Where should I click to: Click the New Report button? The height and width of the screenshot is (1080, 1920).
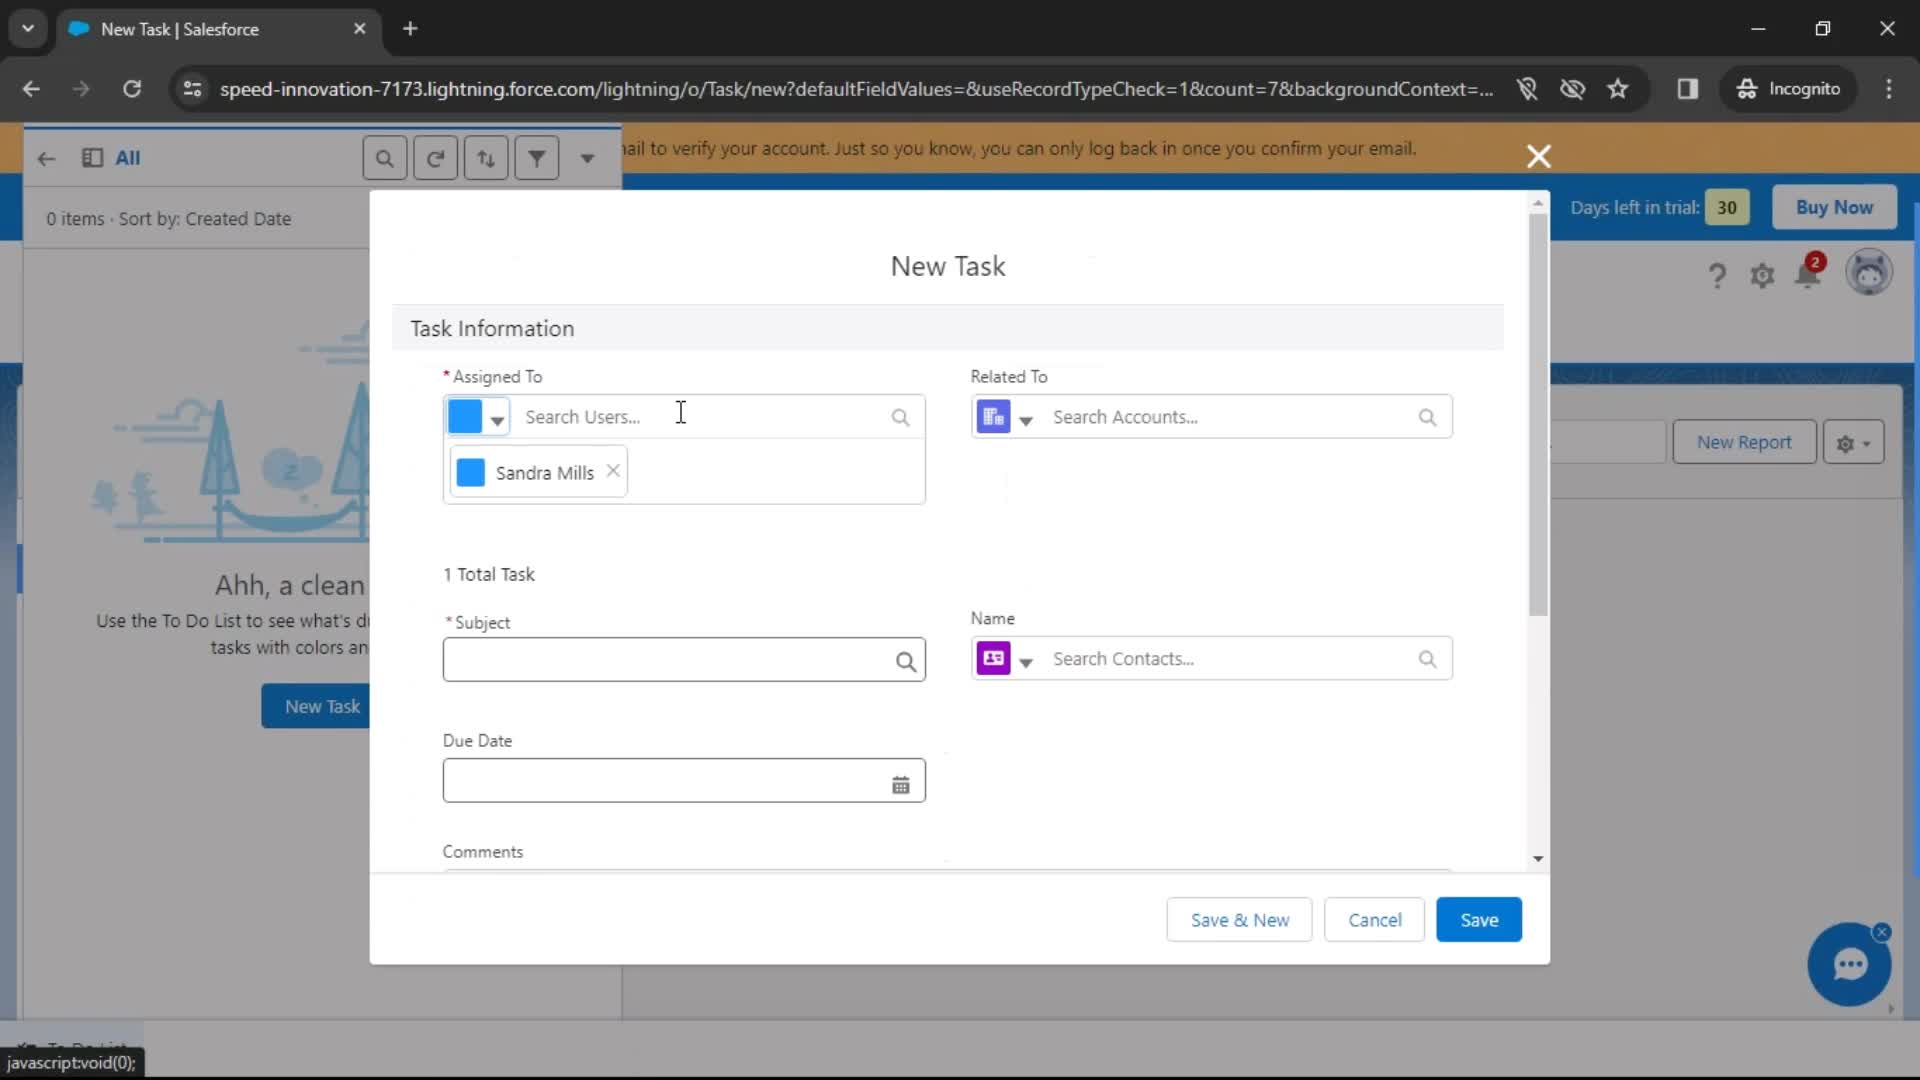pos(1744,442)
